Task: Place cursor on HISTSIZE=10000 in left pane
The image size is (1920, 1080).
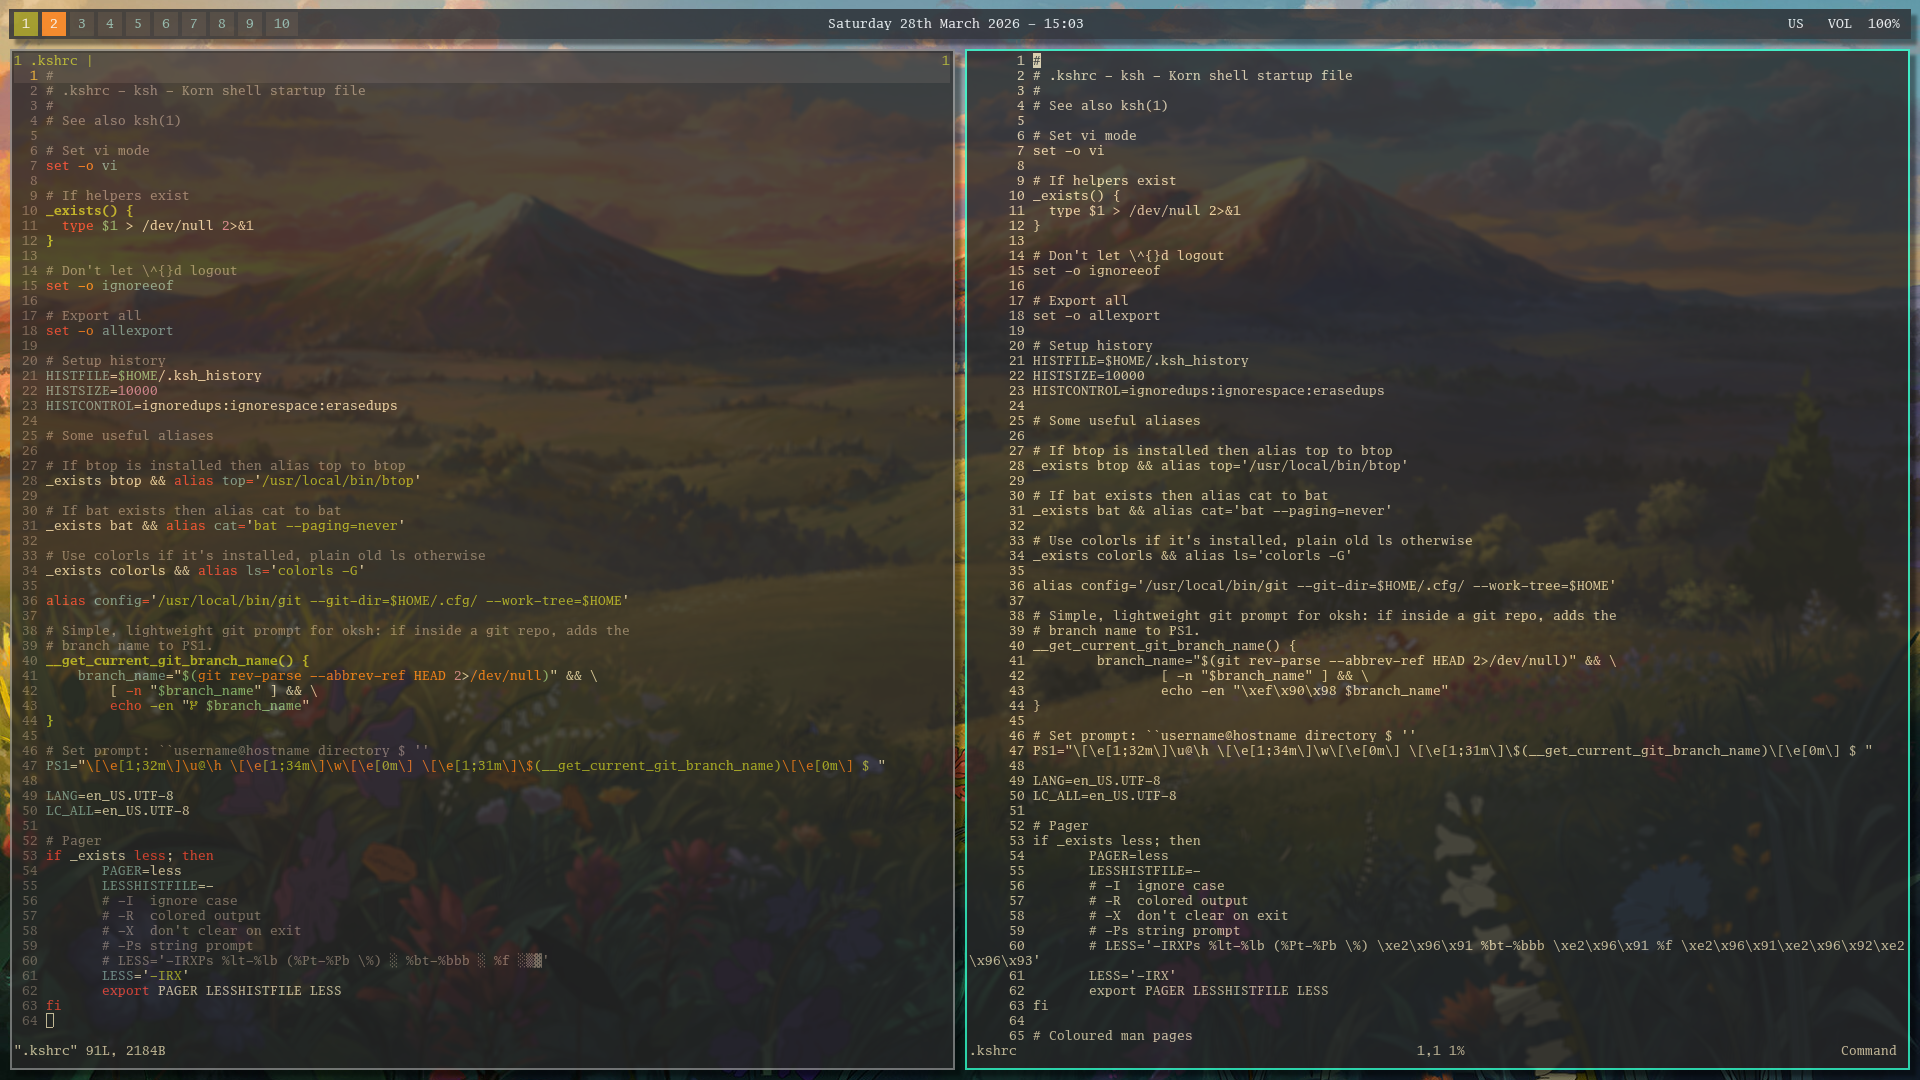Action: click(x=101, y=391)
